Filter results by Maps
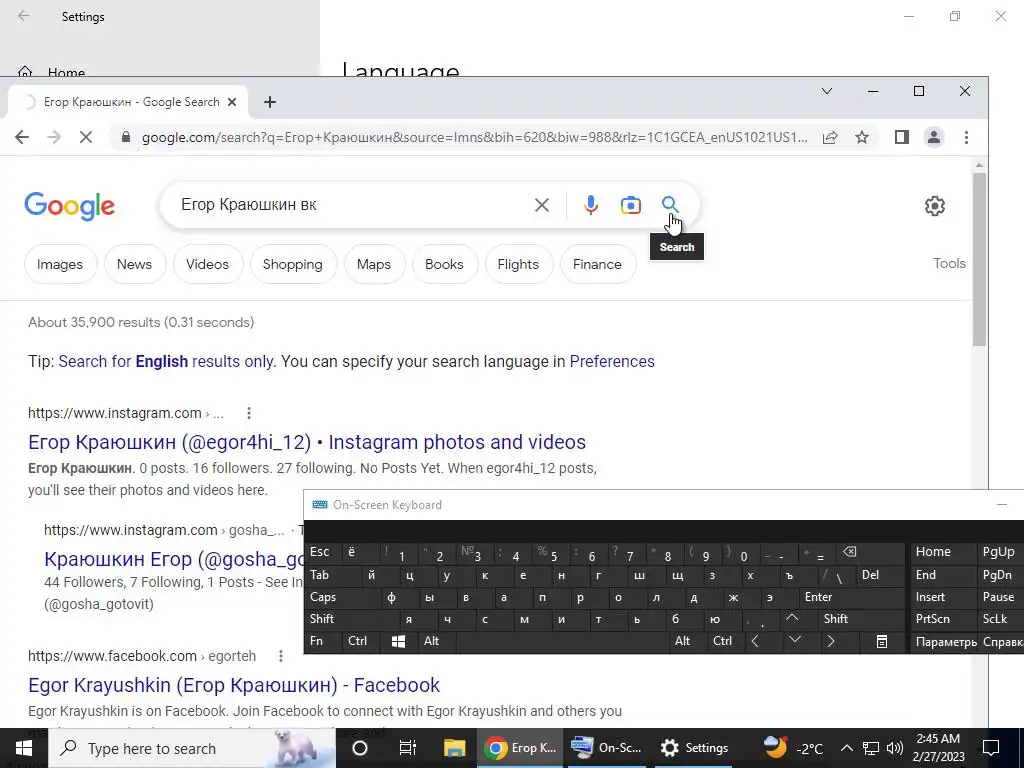 point(374,264)
